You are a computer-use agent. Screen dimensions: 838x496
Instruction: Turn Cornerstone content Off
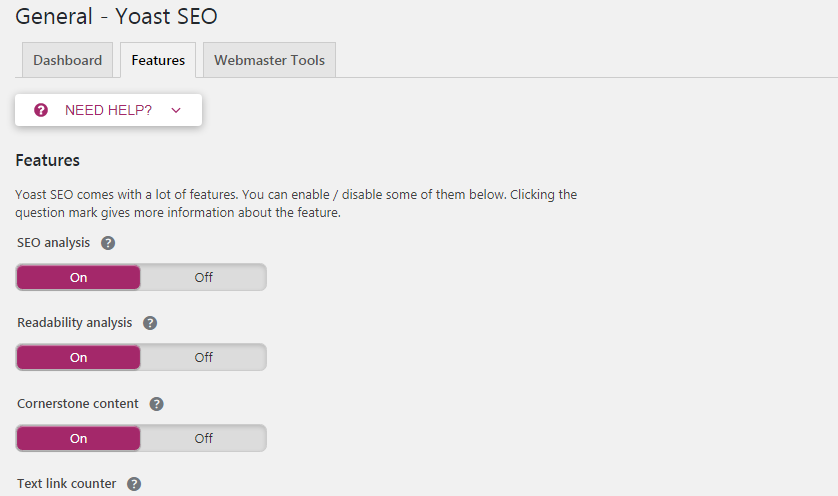[x=204, y=438]
